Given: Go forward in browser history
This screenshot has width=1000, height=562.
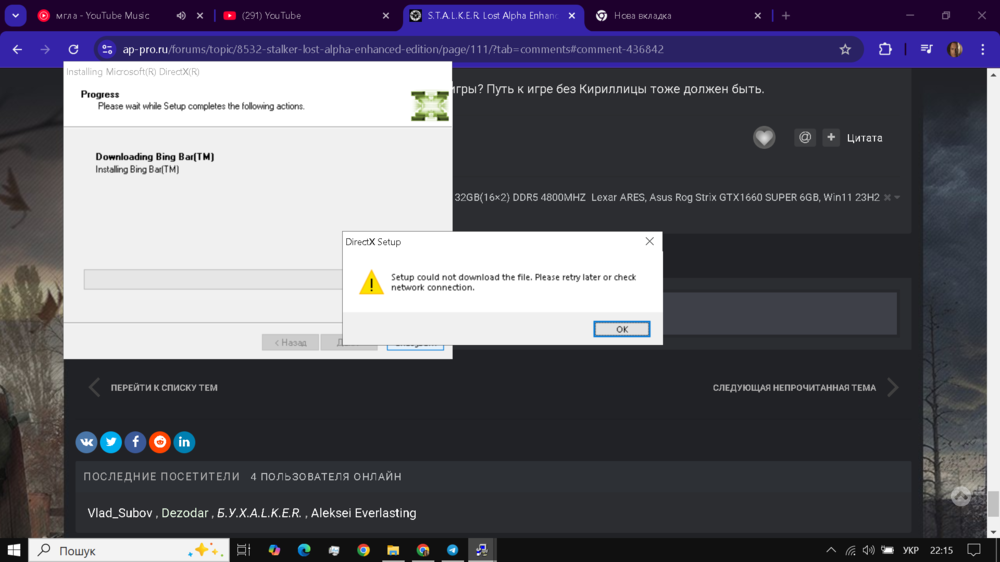Looking at the screenshot, I should pyautogui.click(x=45, y=49).
